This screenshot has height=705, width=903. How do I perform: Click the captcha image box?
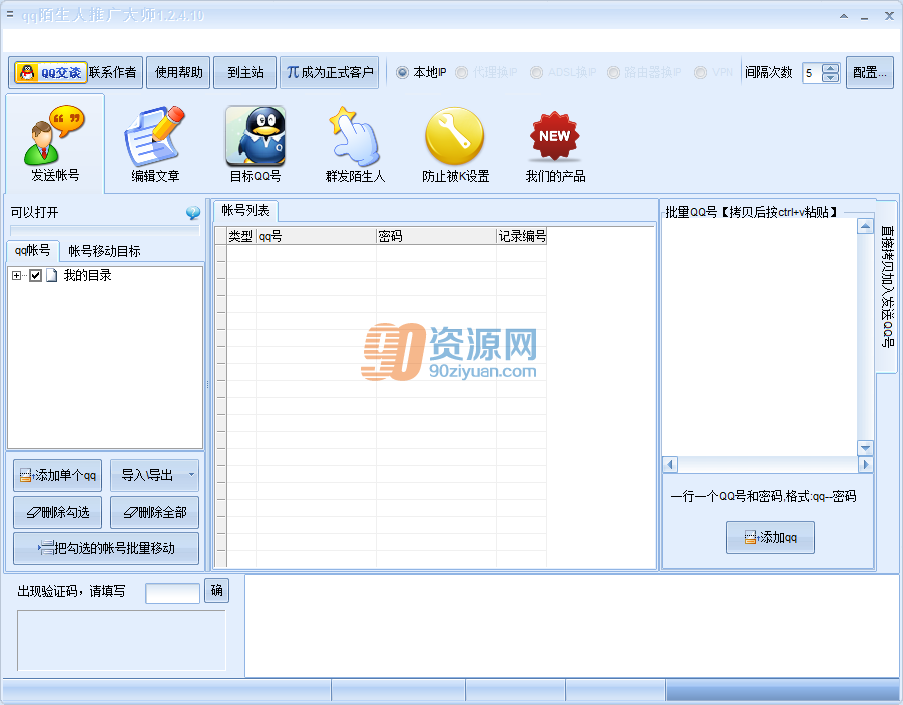[121, 640]
